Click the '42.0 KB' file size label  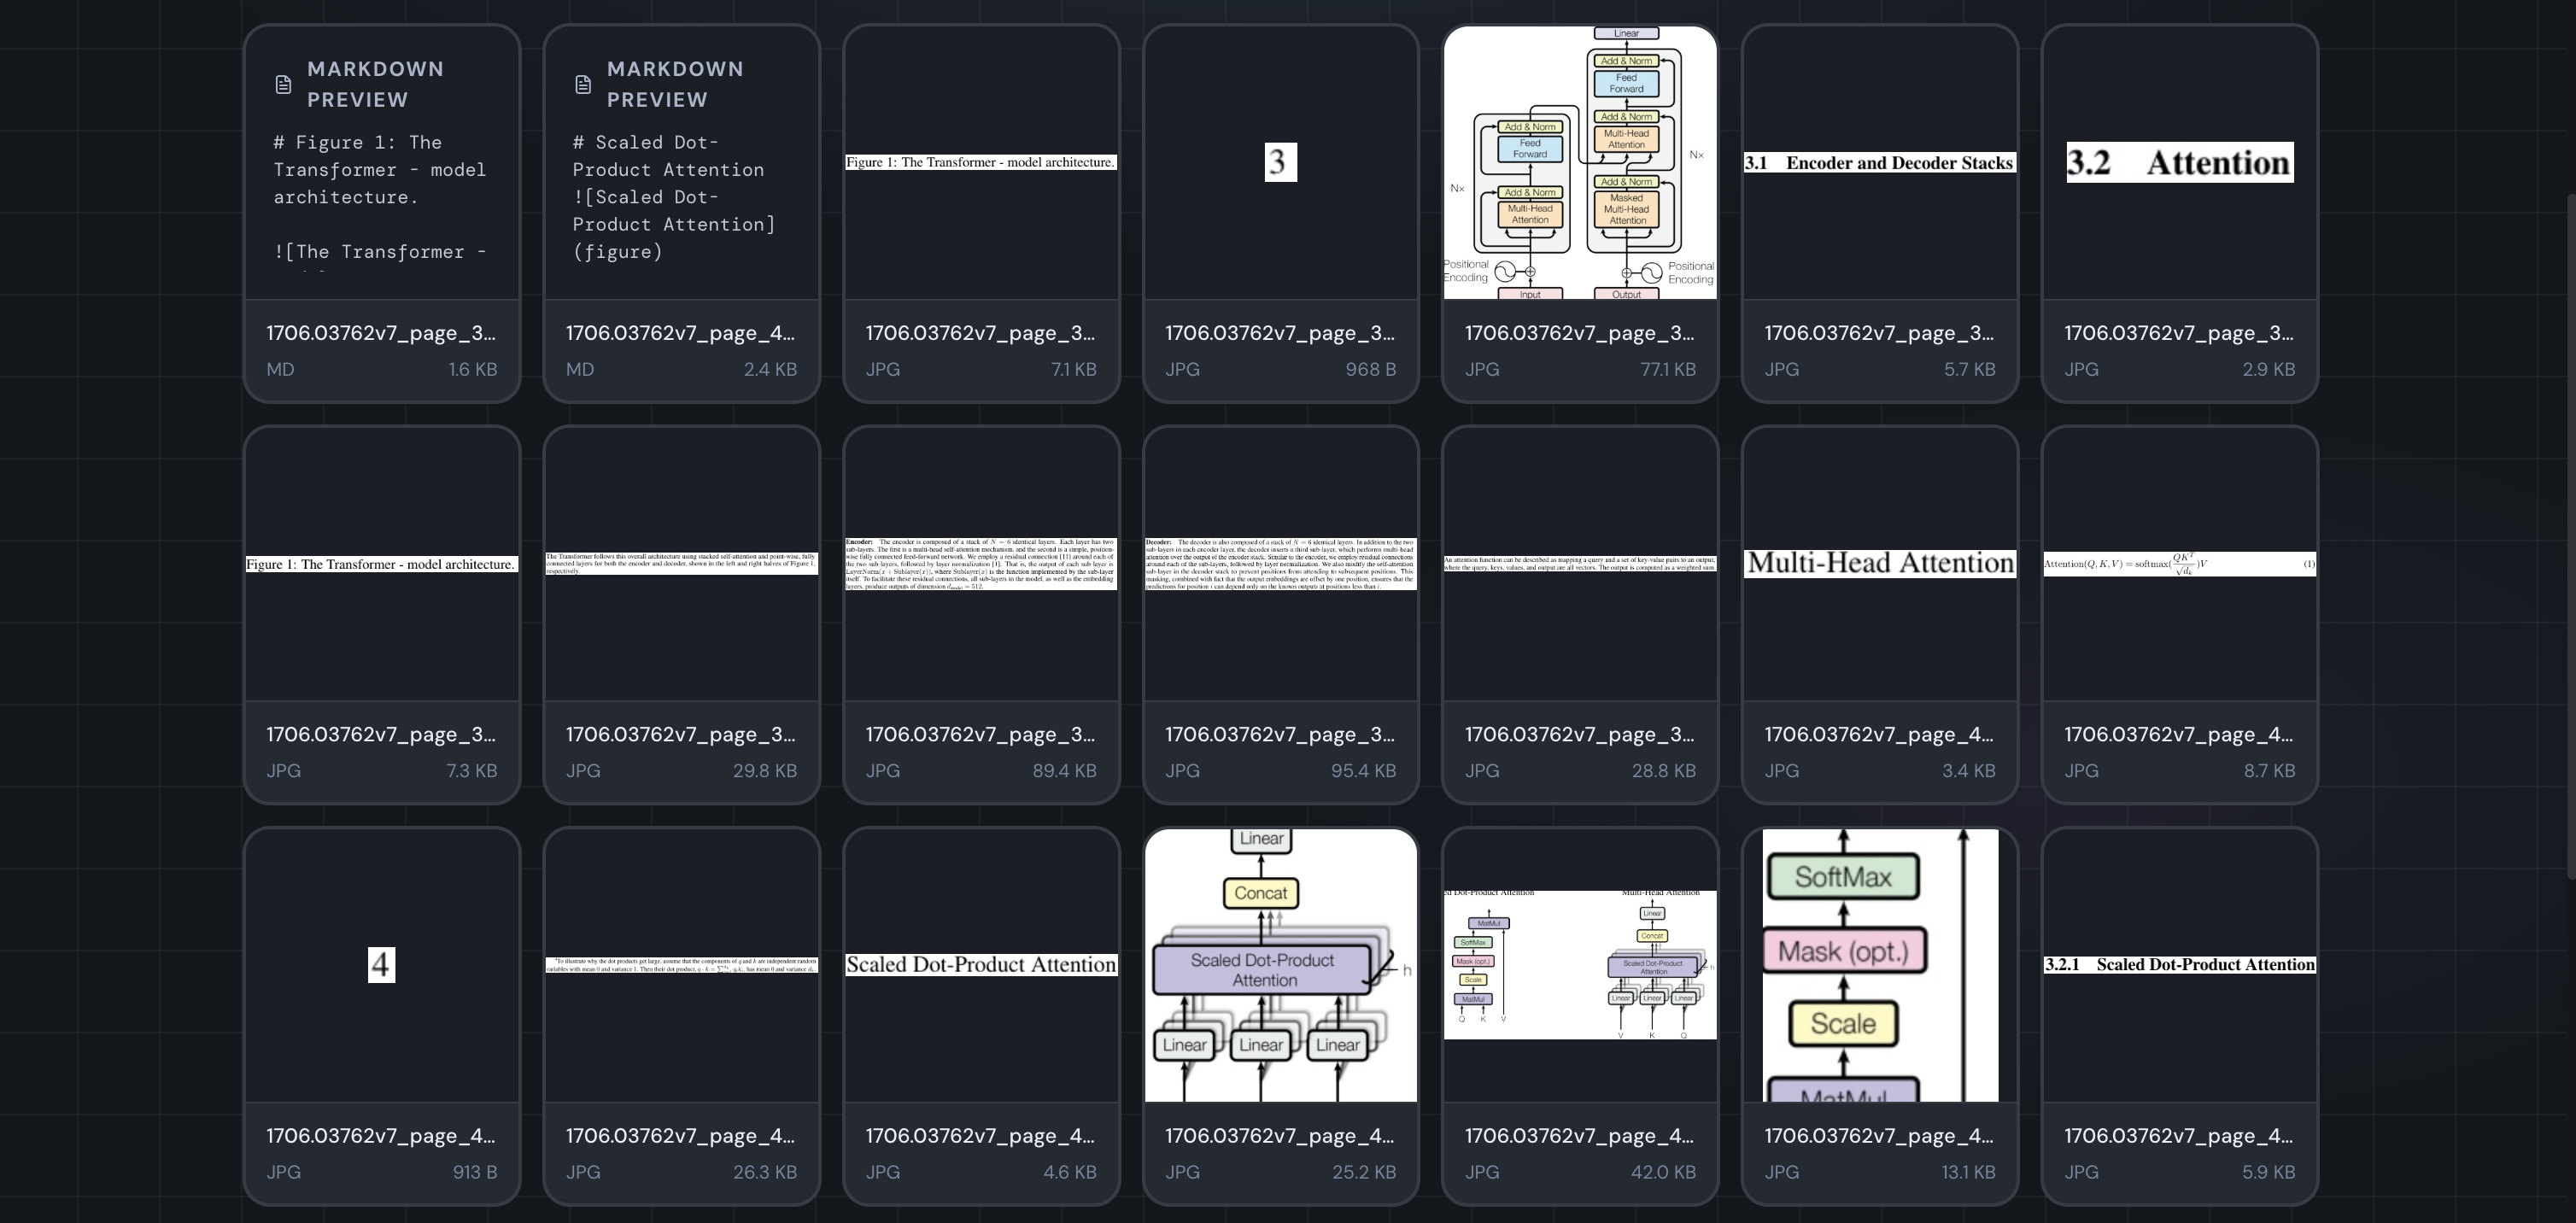click(x=1664, y=1171)
